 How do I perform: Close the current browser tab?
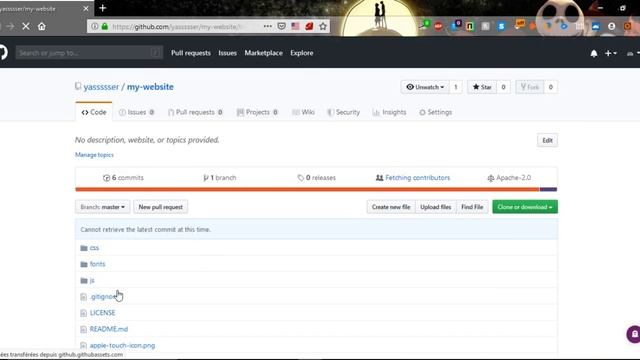(86, 8)
